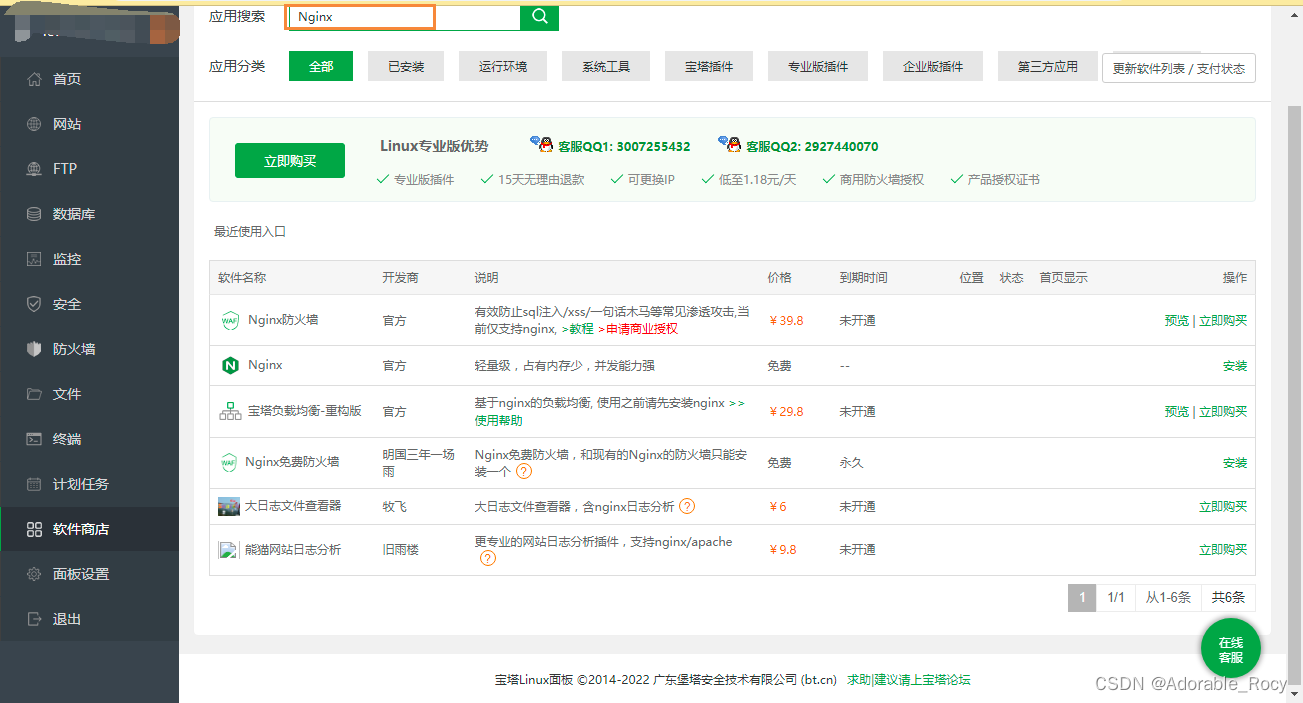Click the green search magnifier button
The image size is (1303, 703).
tap(539, 17)
